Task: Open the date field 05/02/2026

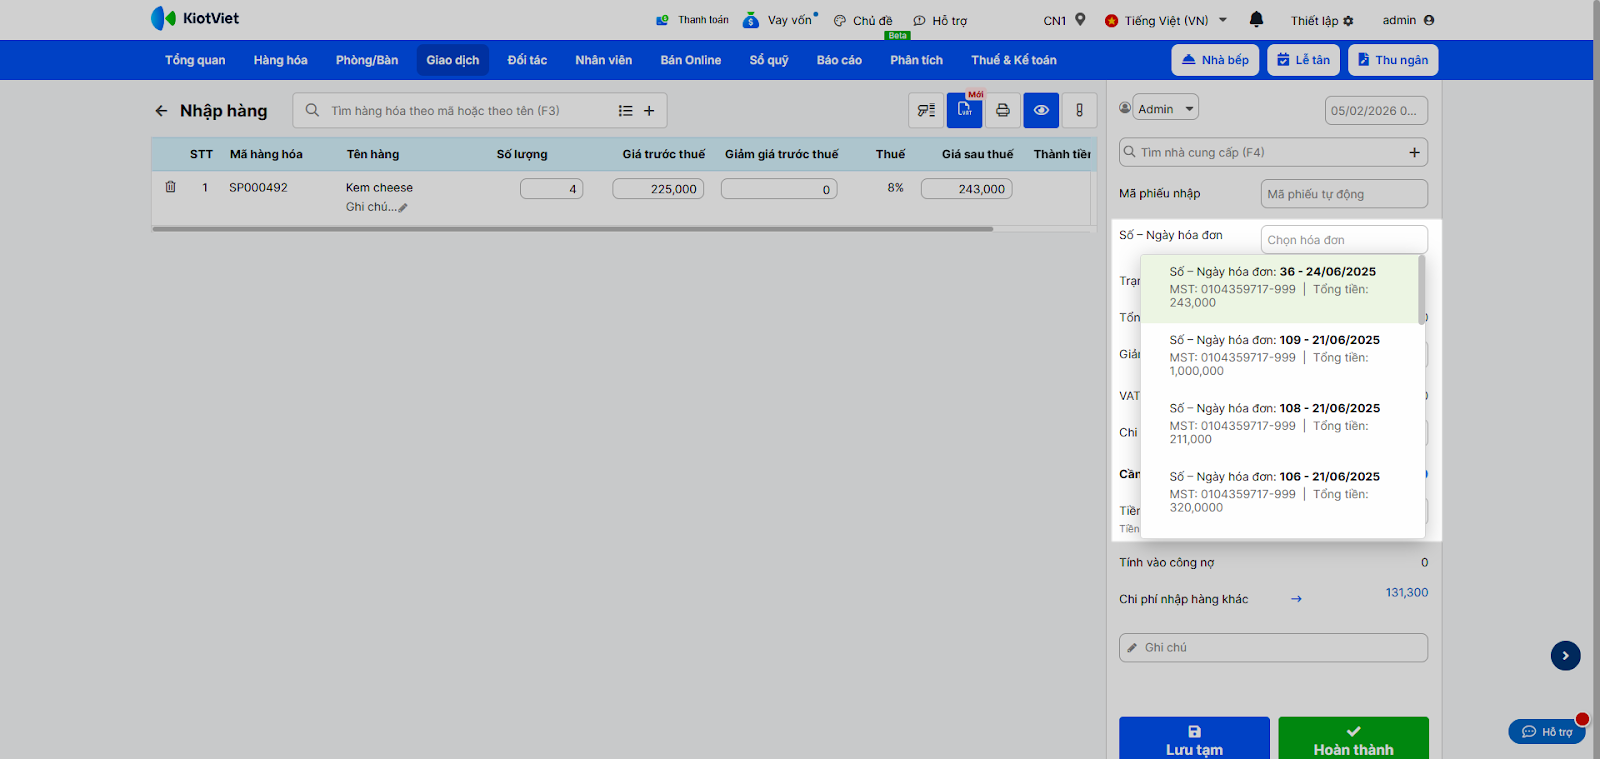Action: (x=1376, y=111)
